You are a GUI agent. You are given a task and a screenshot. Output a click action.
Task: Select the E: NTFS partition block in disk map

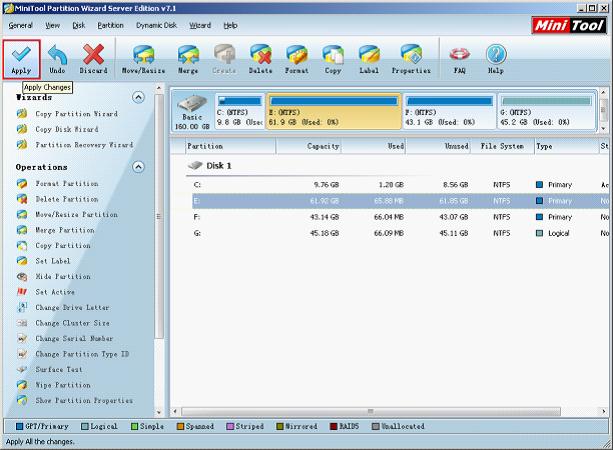(334, 111)
